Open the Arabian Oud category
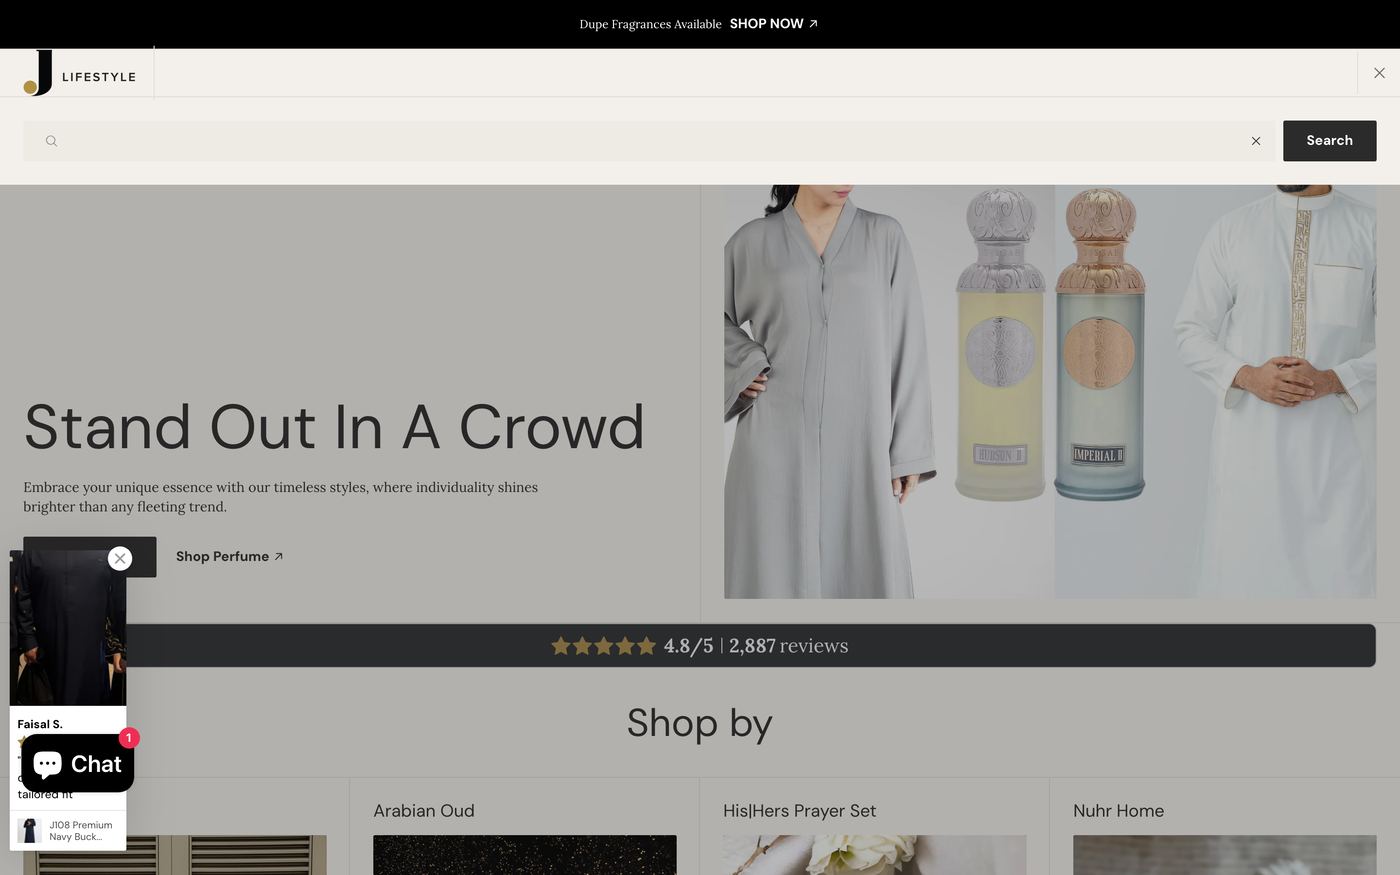The width and height of the screenshot is (1400, 875). click(x=424, y=811)
